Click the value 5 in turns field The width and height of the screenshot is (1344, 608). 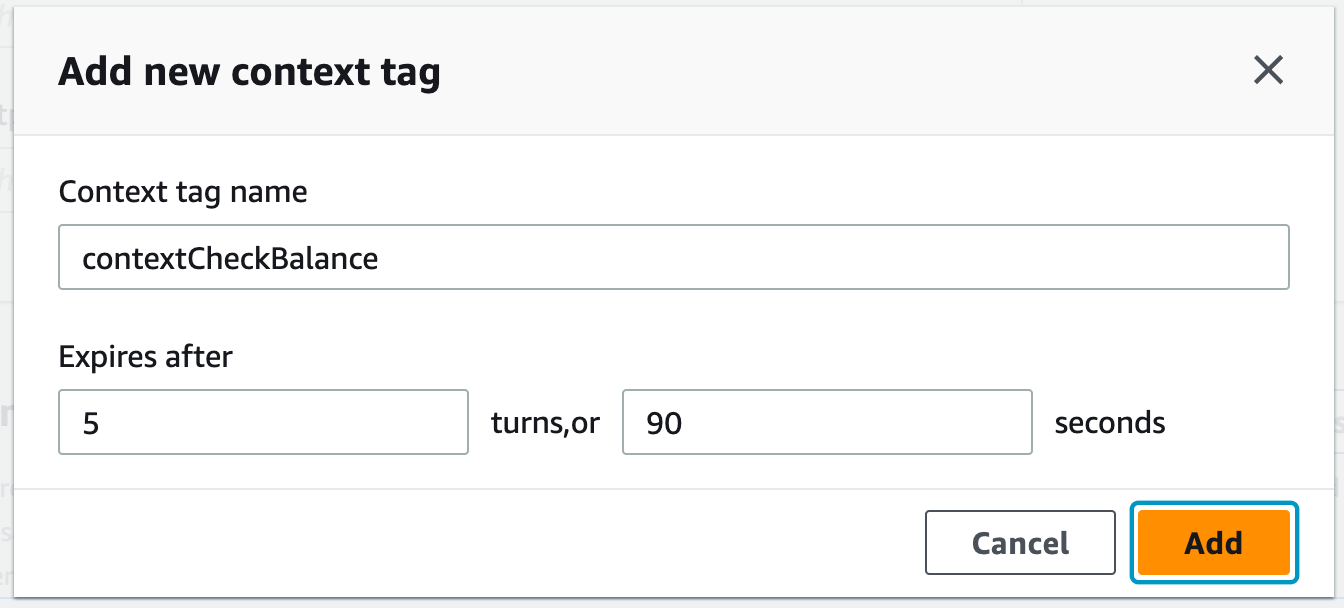tap(91, 424)
